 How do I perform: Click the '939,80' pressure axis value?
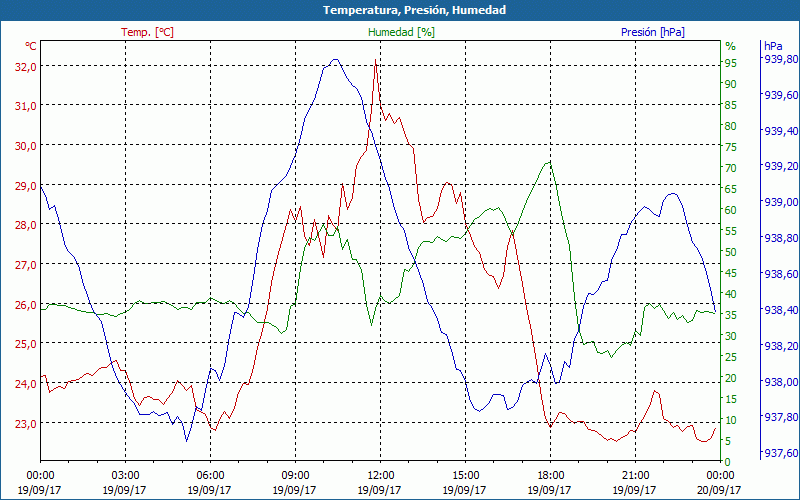(x=780, y=59)
